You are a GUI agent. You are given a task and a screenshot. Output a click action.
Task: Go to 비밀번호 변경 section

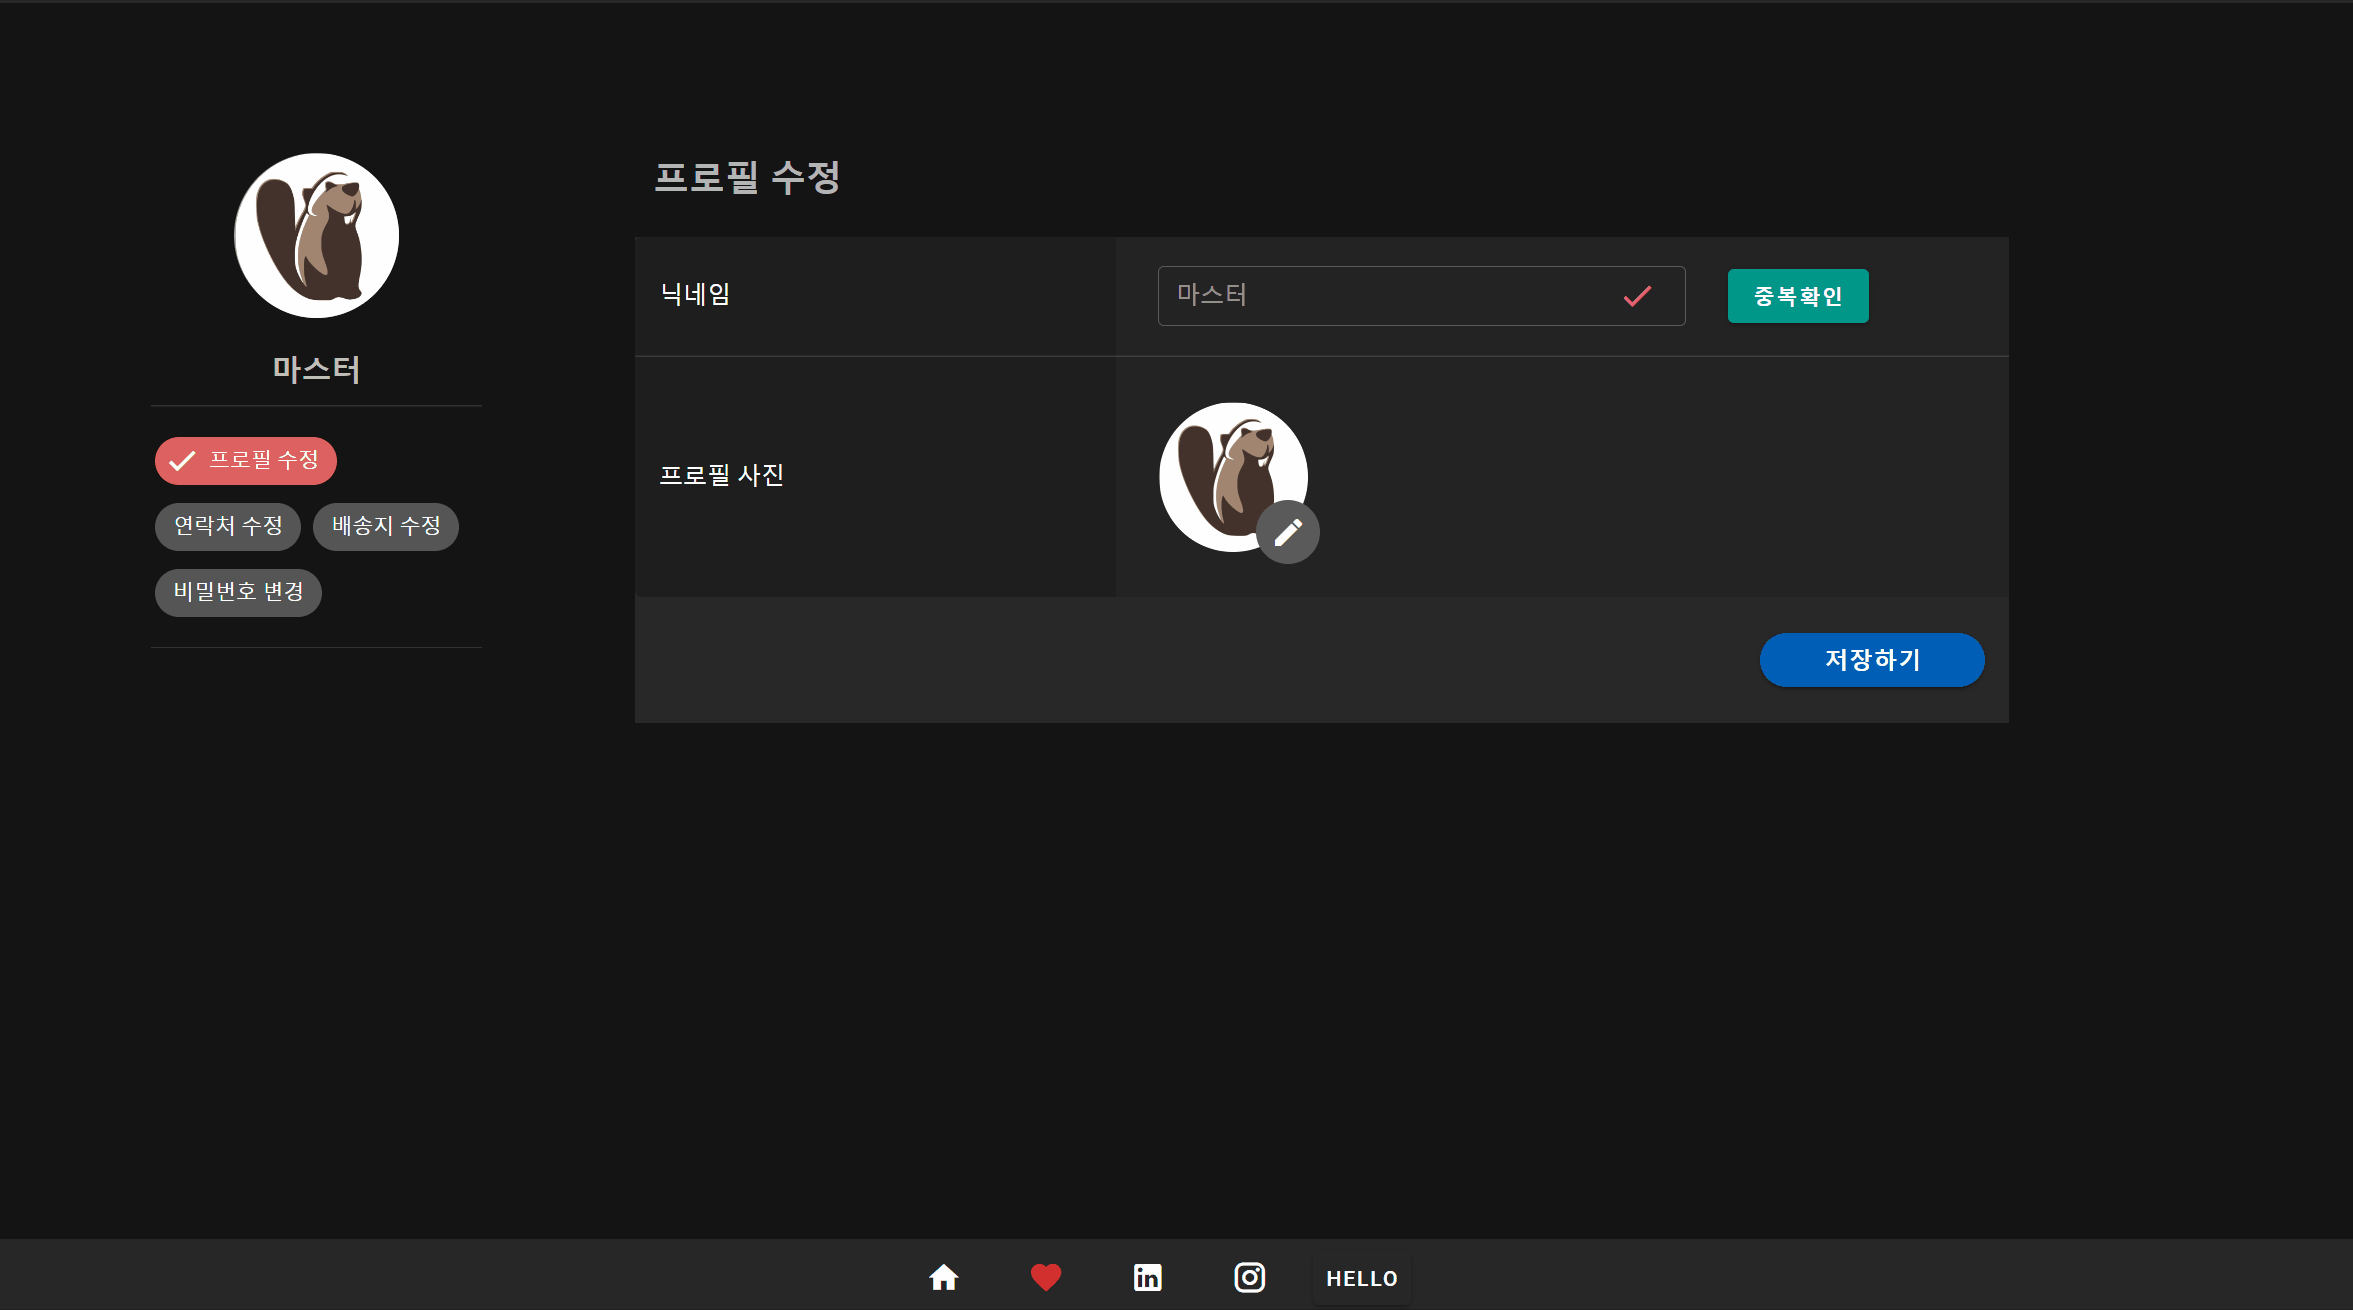click(x=238, y=592)
